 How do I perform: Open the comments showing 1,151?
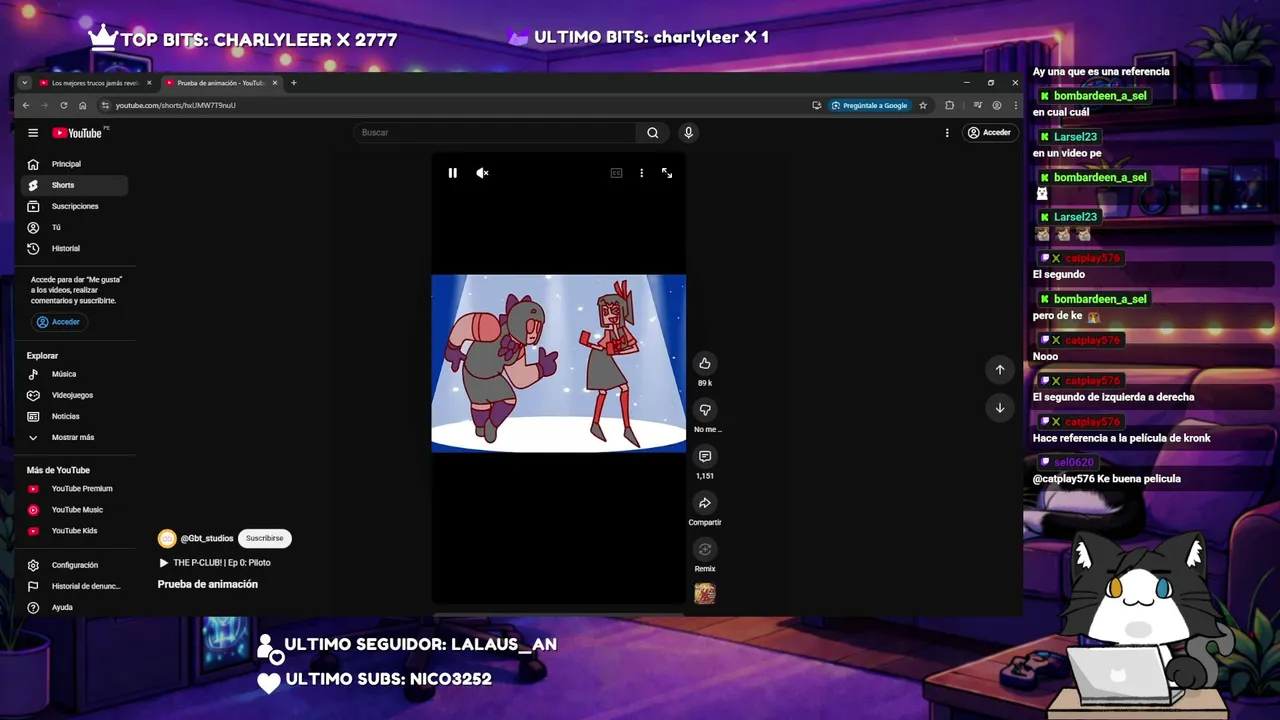pos(705,457)
